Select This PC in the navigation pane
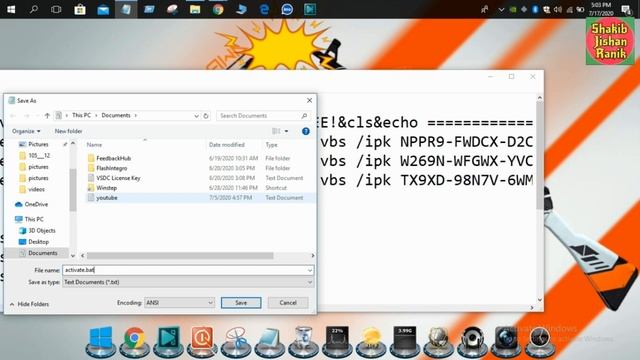Image resolution: width=640 pixels, height=360 pixels. 34,219
